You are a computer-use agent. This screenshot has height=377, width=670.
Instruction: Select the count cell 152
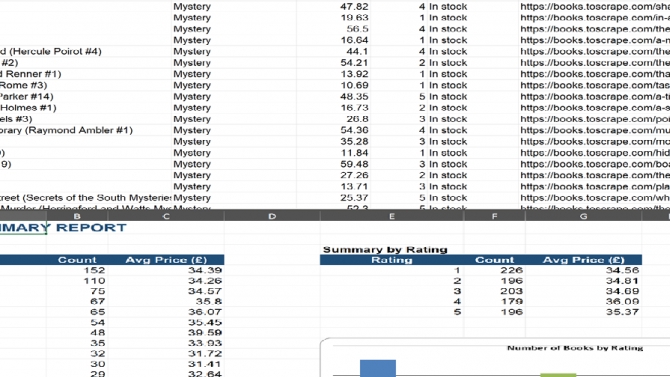click(77, 270)
